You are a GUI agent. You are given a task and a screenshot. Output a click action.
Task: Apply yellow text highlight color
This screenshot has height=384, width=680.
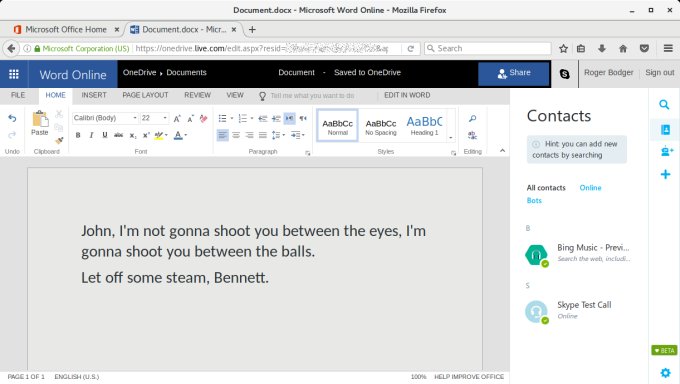point(159,135)
